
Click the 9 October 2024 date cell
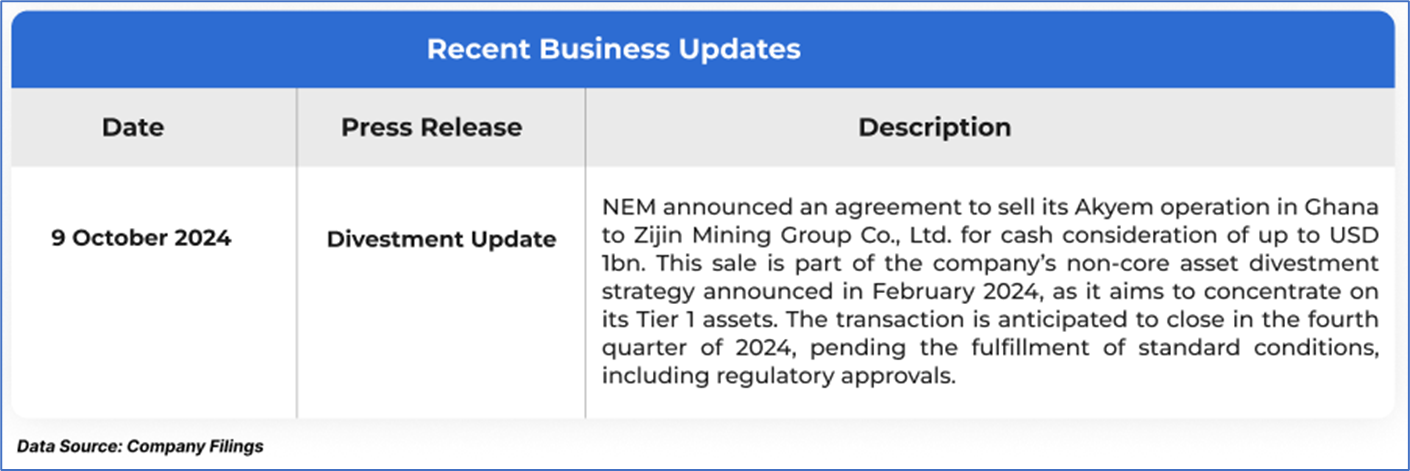pyautogui.click(x=141, y=240)
